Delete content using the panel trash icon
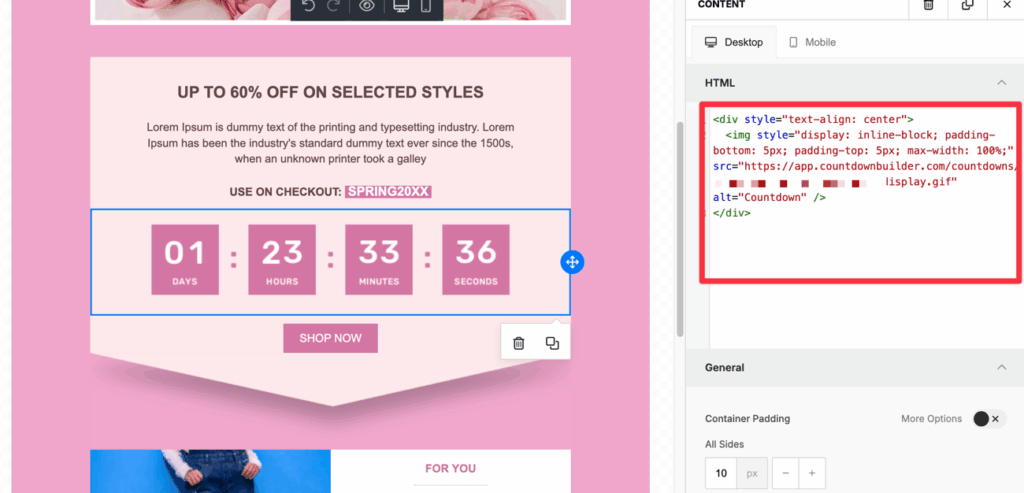This screenshot has height=493, width=1024. [928, 5]
